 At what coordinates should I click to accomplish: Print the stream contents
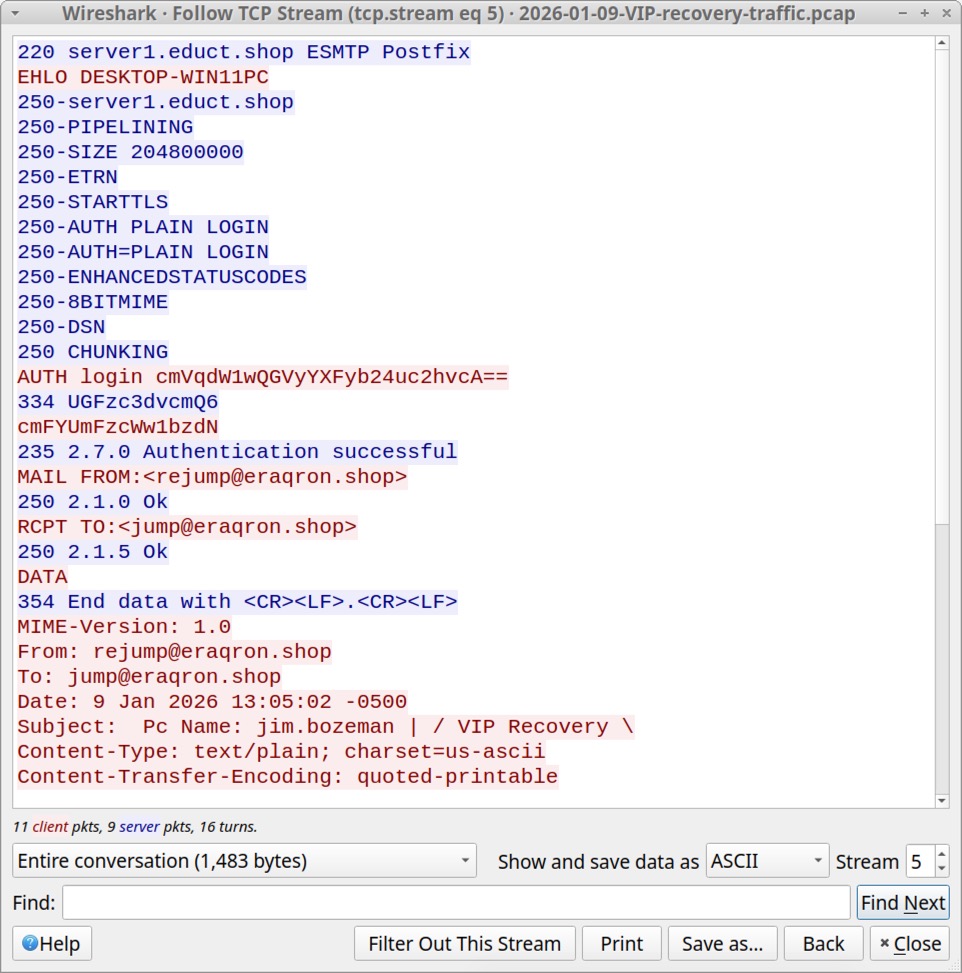coord(622,943)
